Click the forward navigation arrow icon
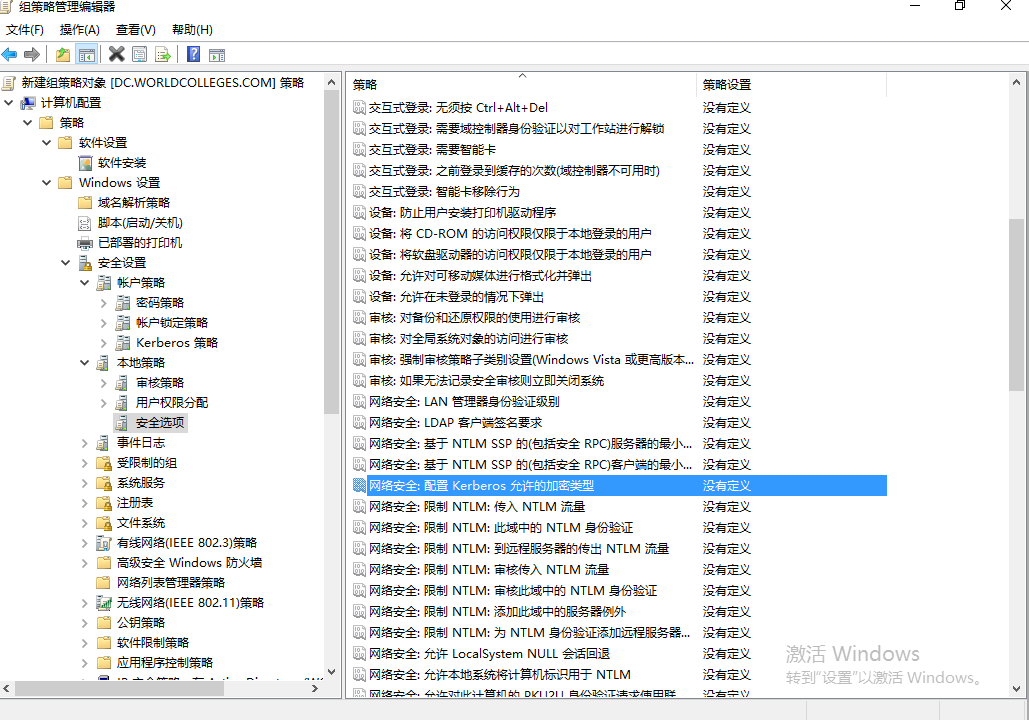The width and height of the screenshot is (1029, 720). click(x=31, y=54)
